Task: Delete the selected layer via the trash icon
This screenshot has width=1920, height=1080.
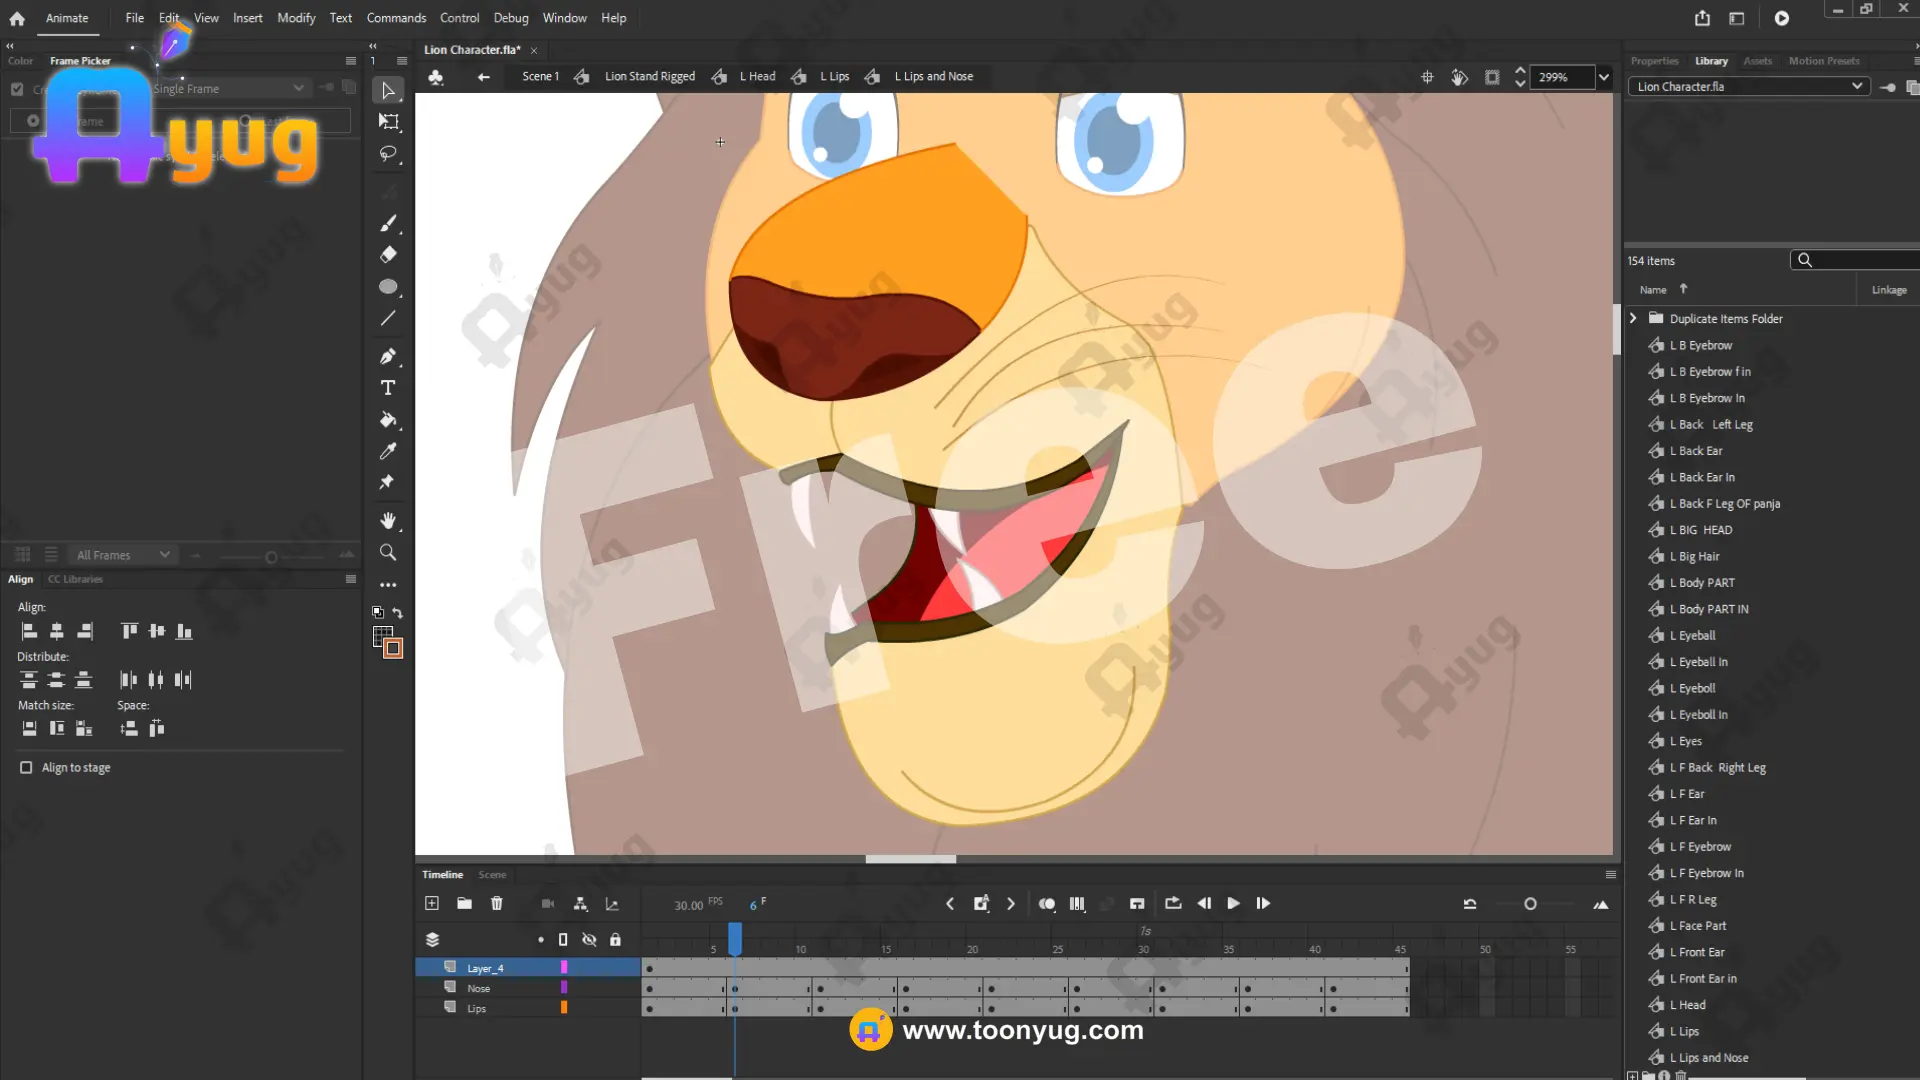Action: click(497, 904)
